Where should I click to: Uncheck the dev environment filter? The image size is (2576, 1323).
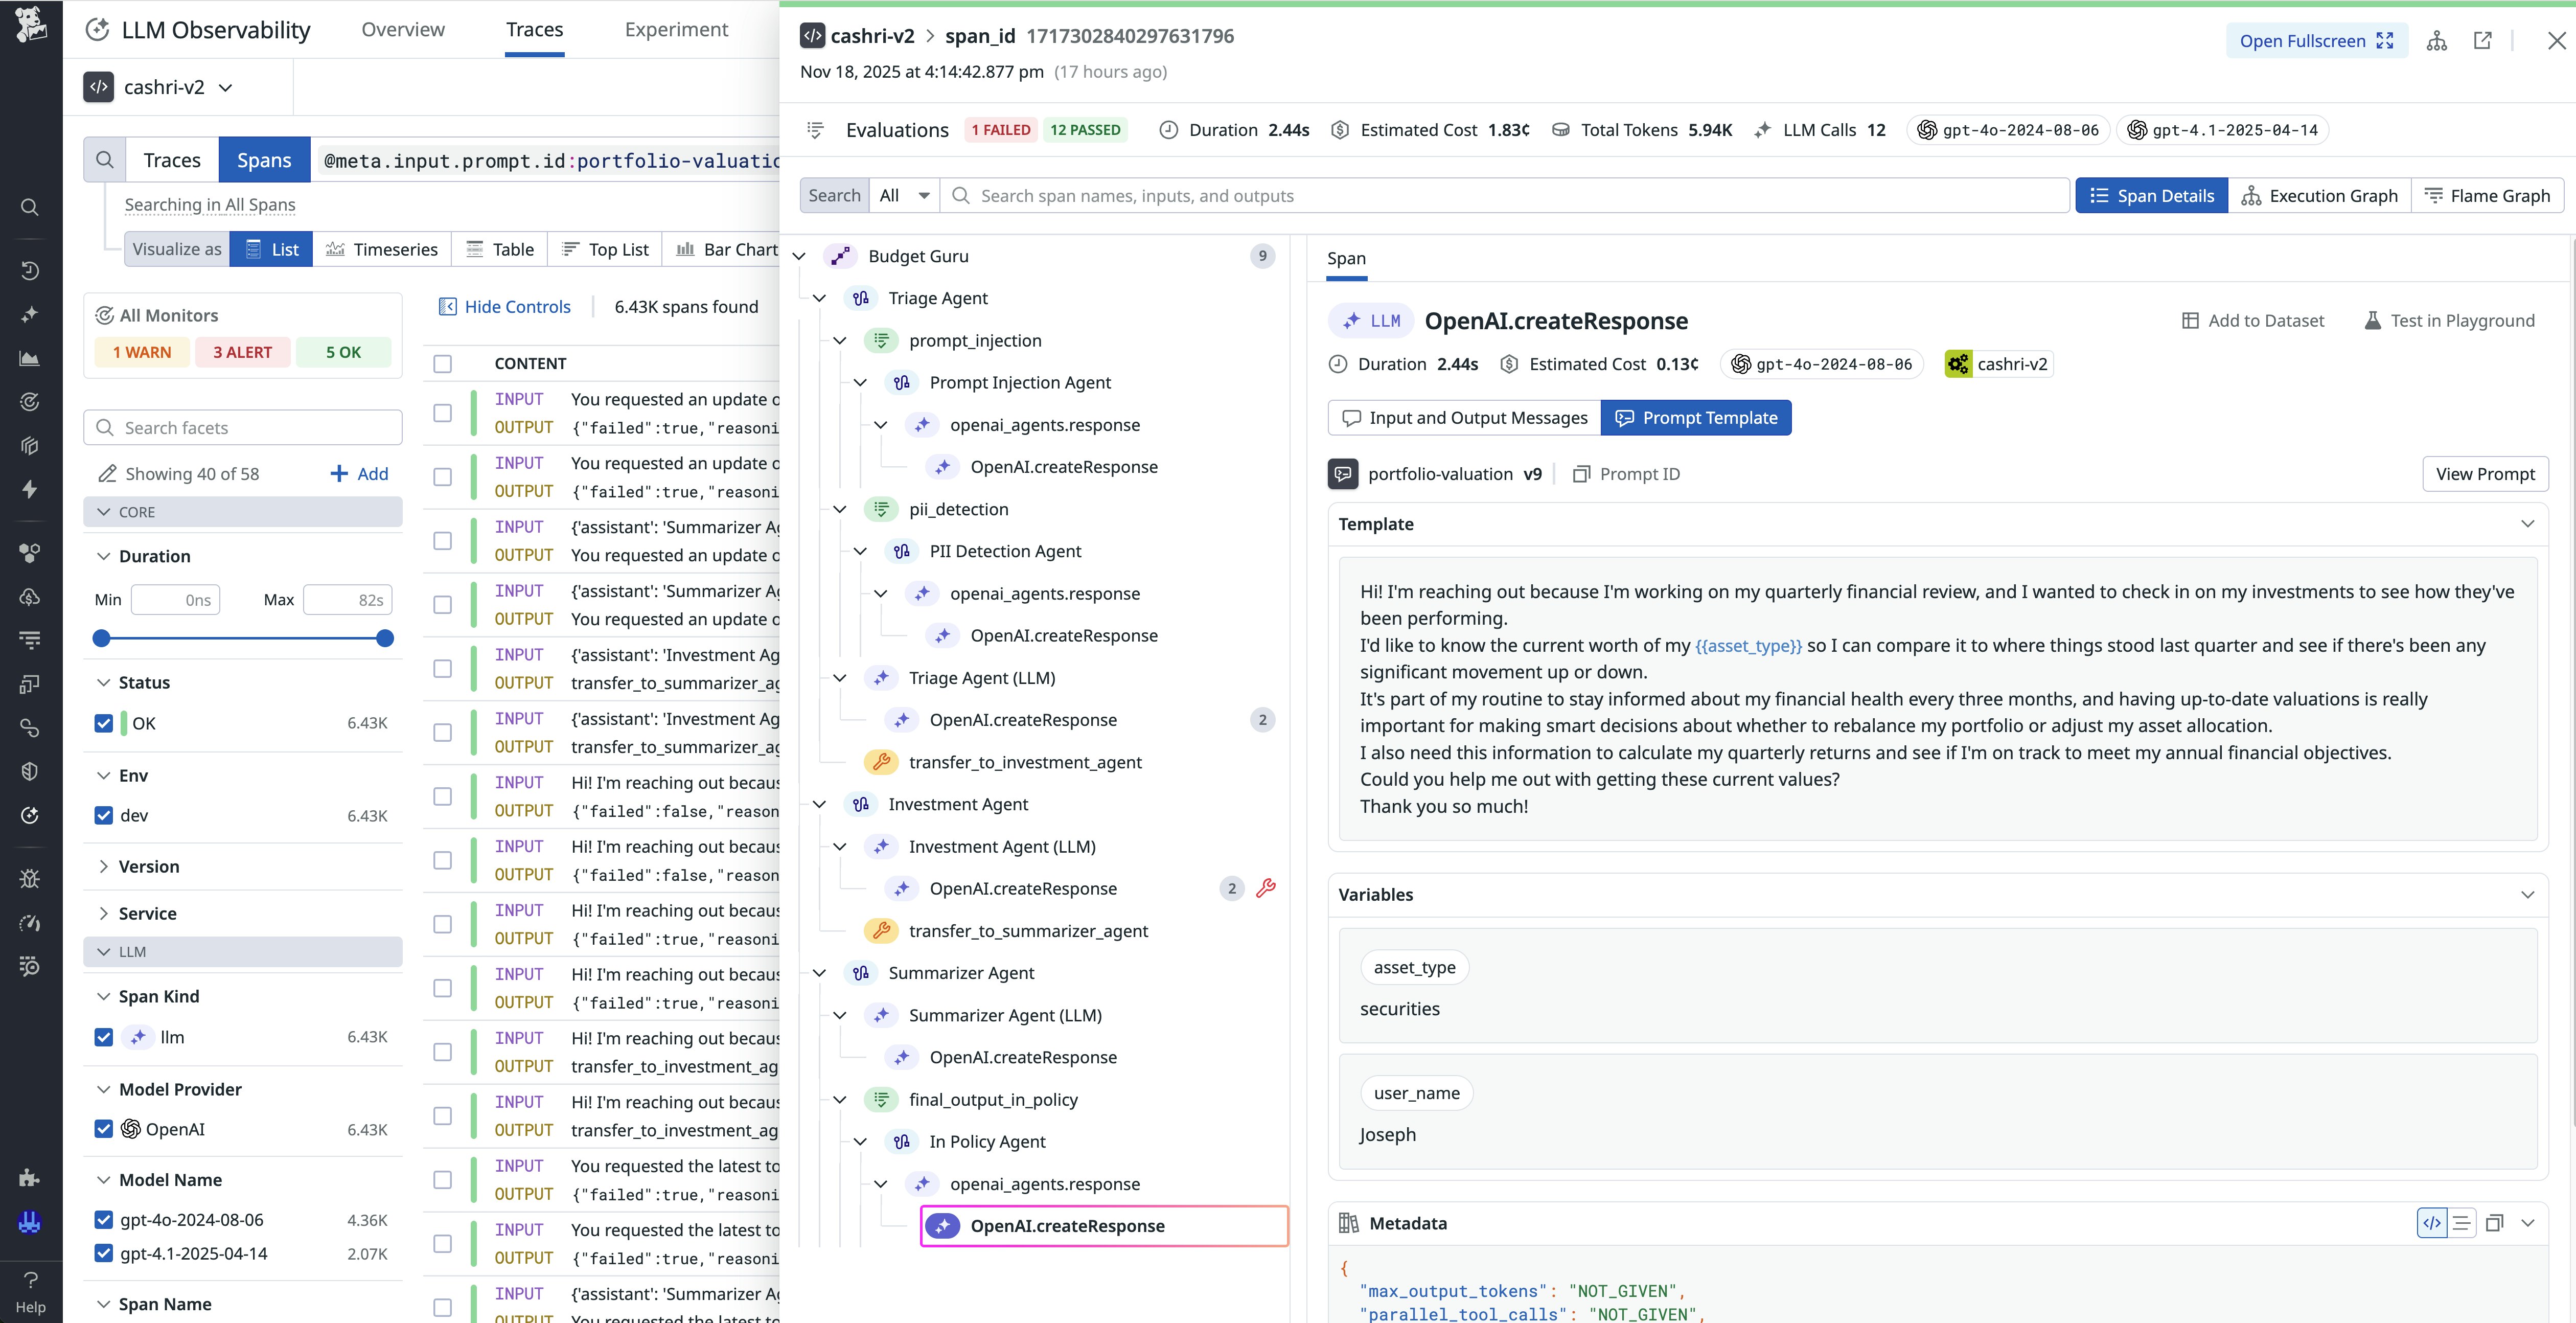104,815
